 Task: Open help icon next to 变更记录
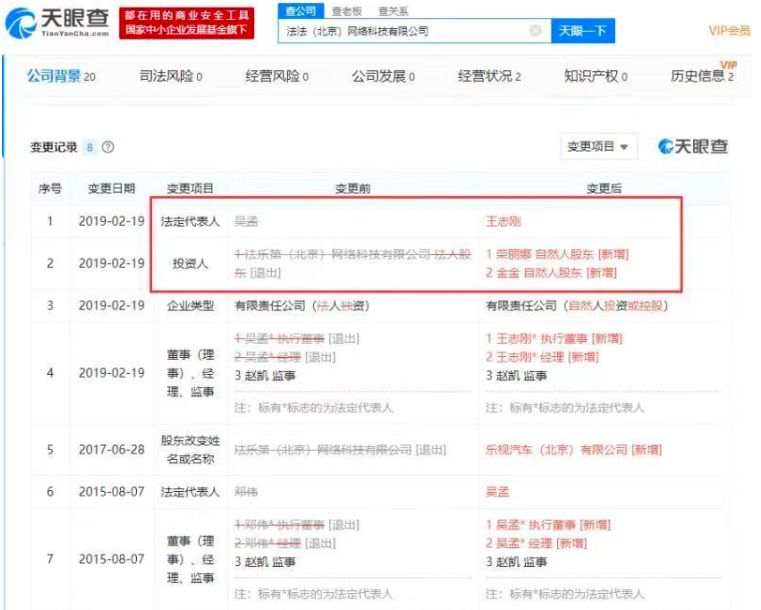108,147
